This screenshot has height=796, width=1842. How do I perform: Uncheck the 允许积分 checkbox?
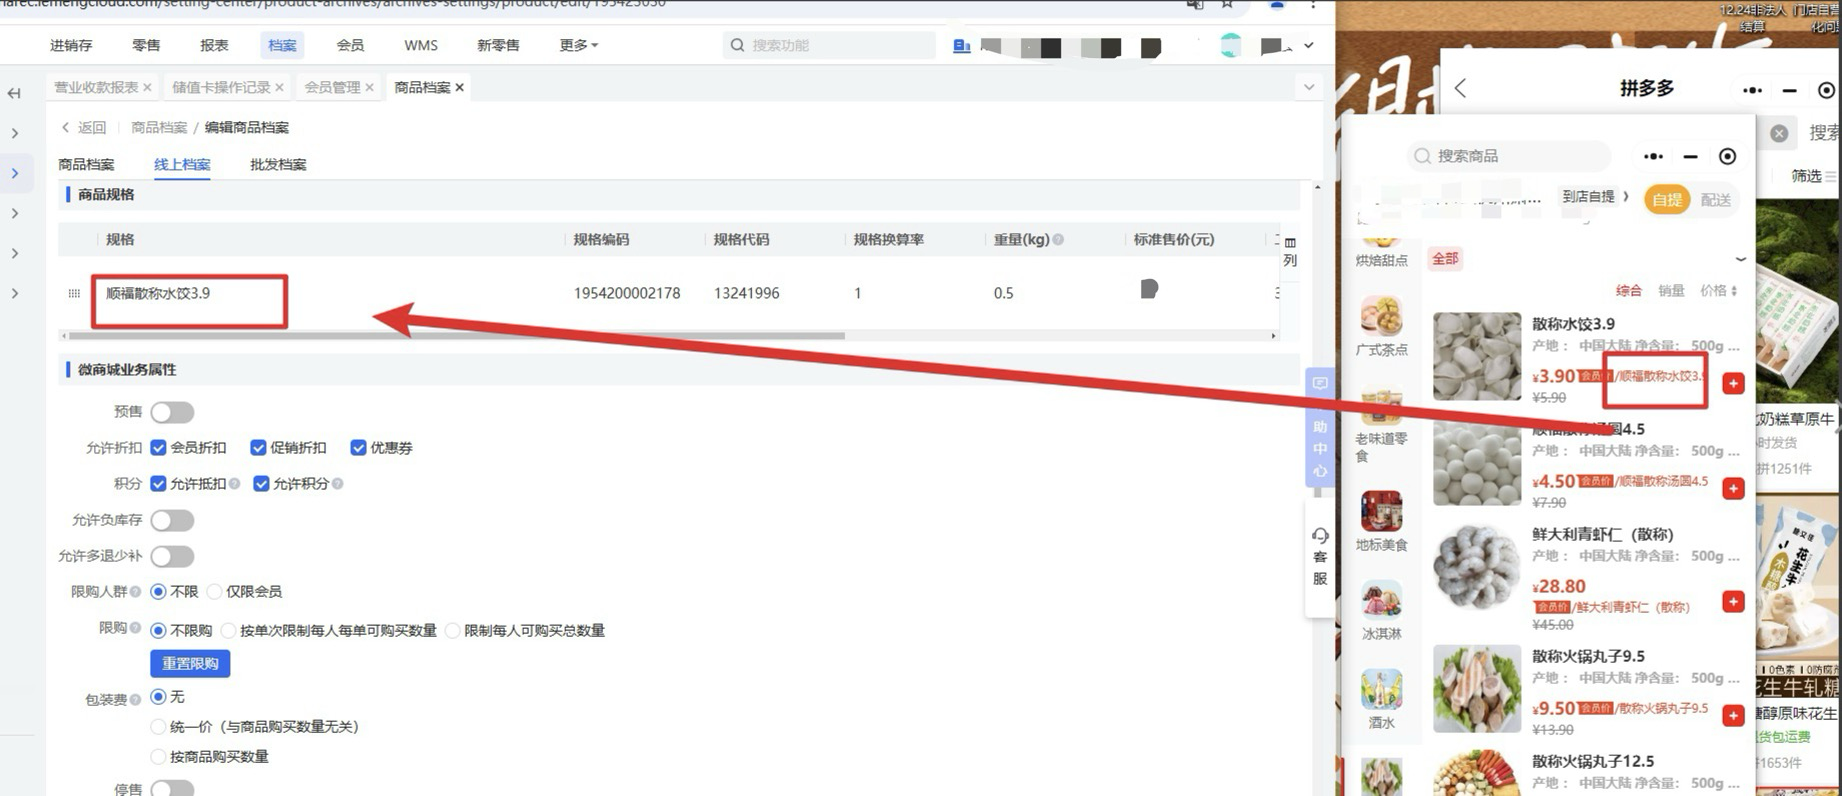pyautogui.click(x=261, y=483)
